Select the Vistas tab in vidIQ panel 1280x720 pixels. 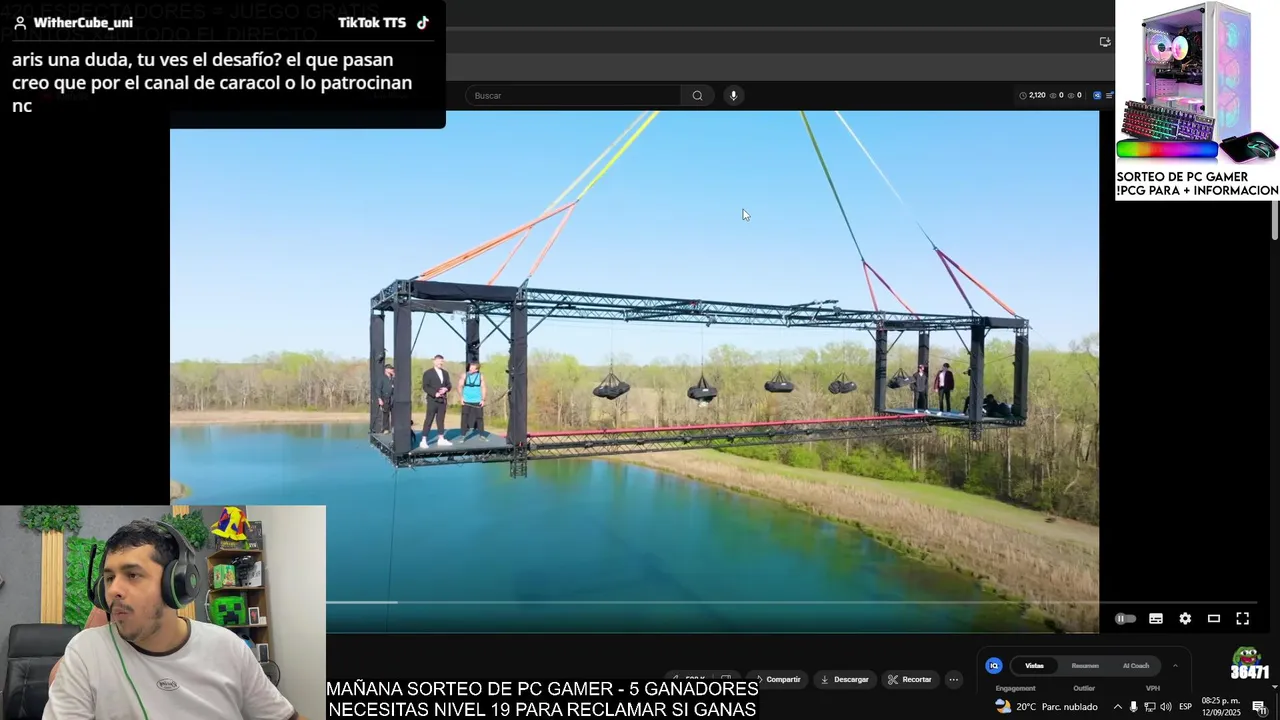coord(1035,666)
